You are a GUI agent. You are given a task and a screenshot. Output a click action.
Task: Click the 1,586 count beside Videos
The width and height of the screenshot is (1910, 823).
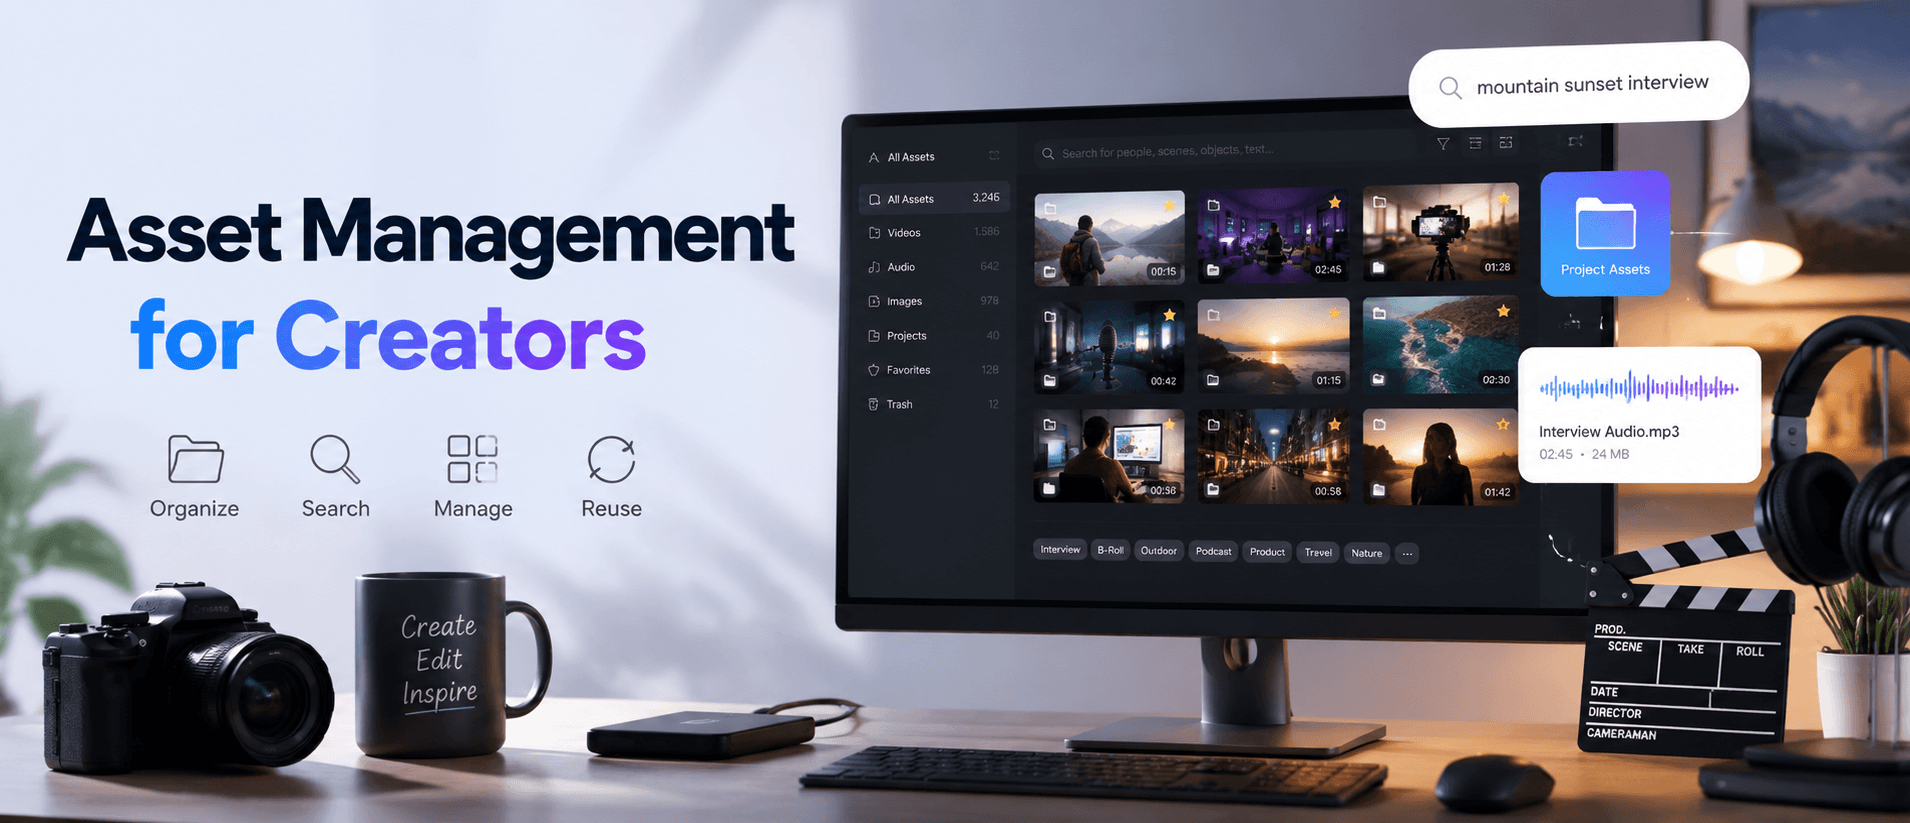click(987, 232)
